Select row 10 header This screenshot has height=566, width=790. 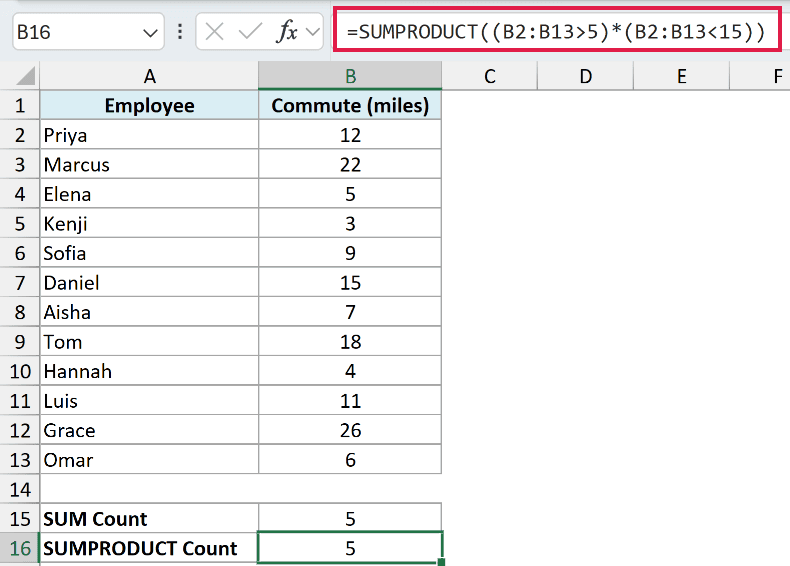pyautogui.click(x=20, y=371)
